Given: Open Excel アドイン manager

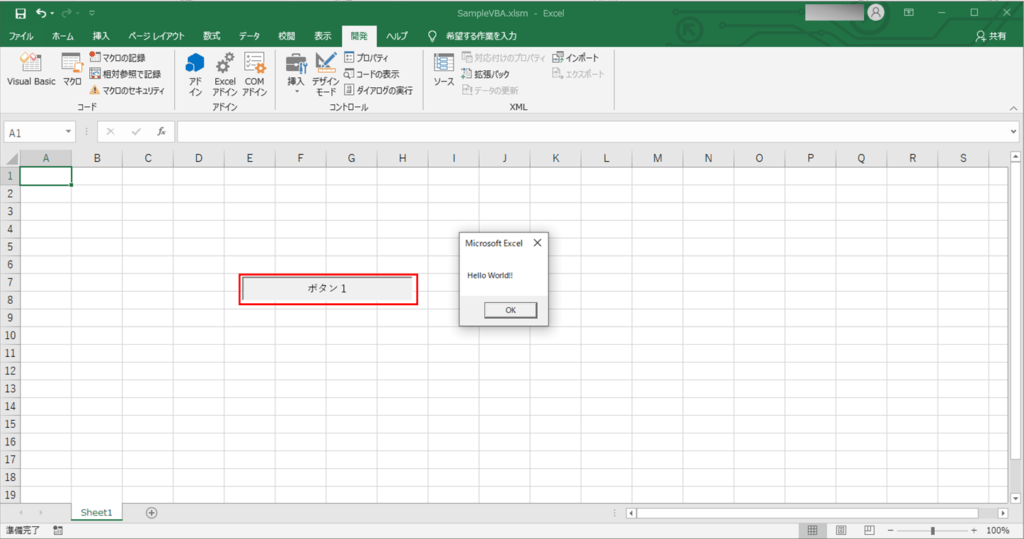Looking at the screenshot, I should pyautogui.click(x=225, y=74).
